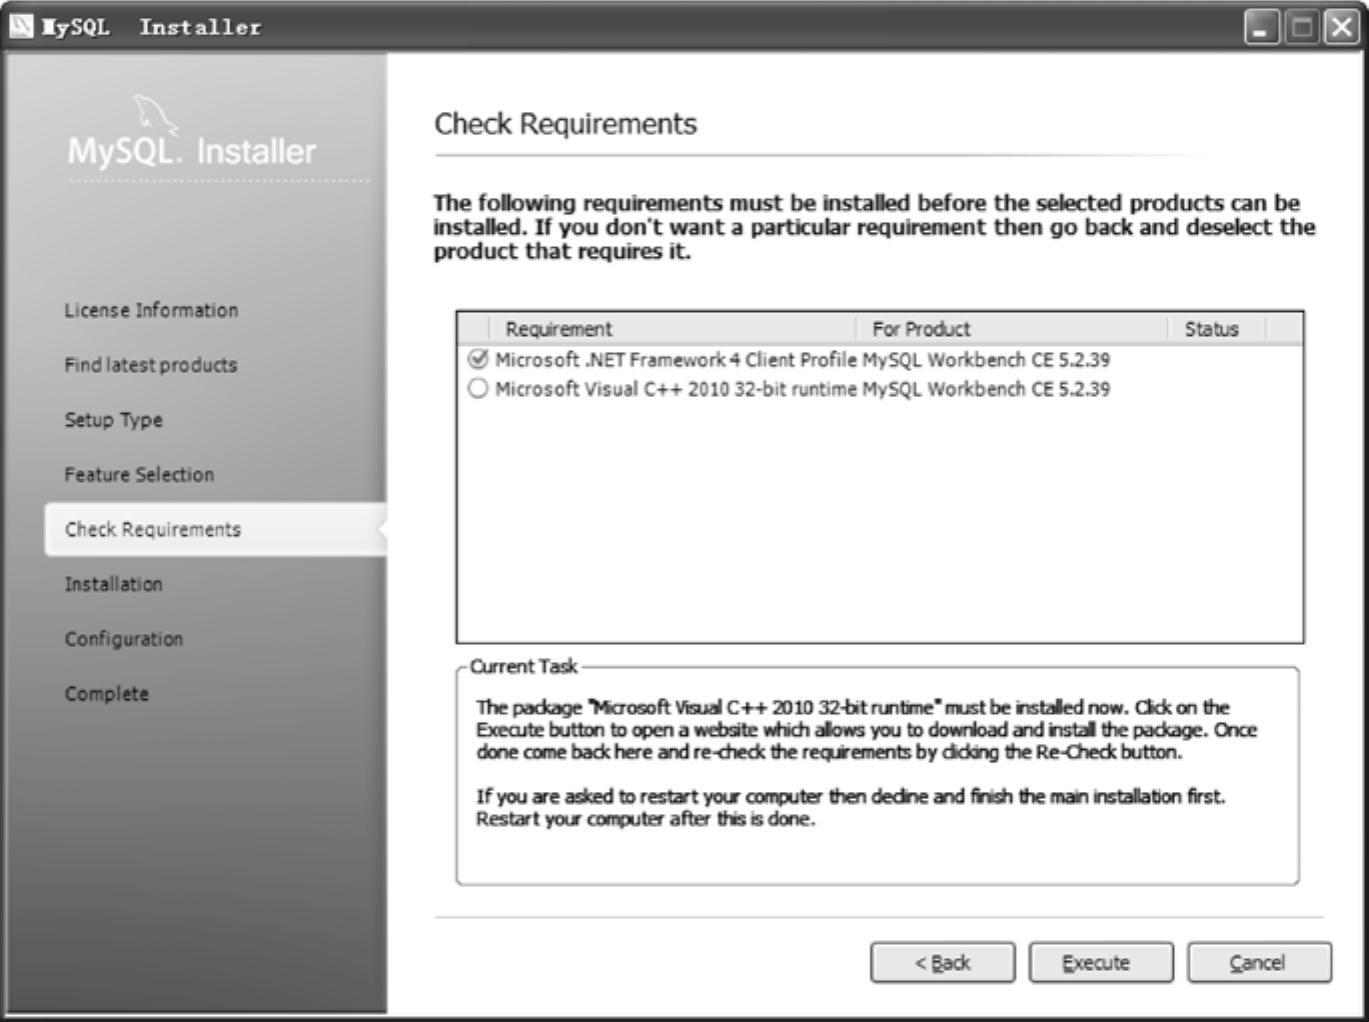Screen dimensions: 1369x1022
Task: Click the Check Requirements page heading
Action: [x=565, y=124]
